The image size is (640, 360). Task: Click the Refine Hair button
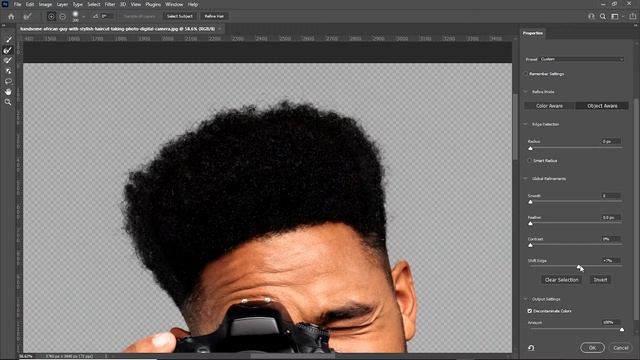(x=214, y=16)
